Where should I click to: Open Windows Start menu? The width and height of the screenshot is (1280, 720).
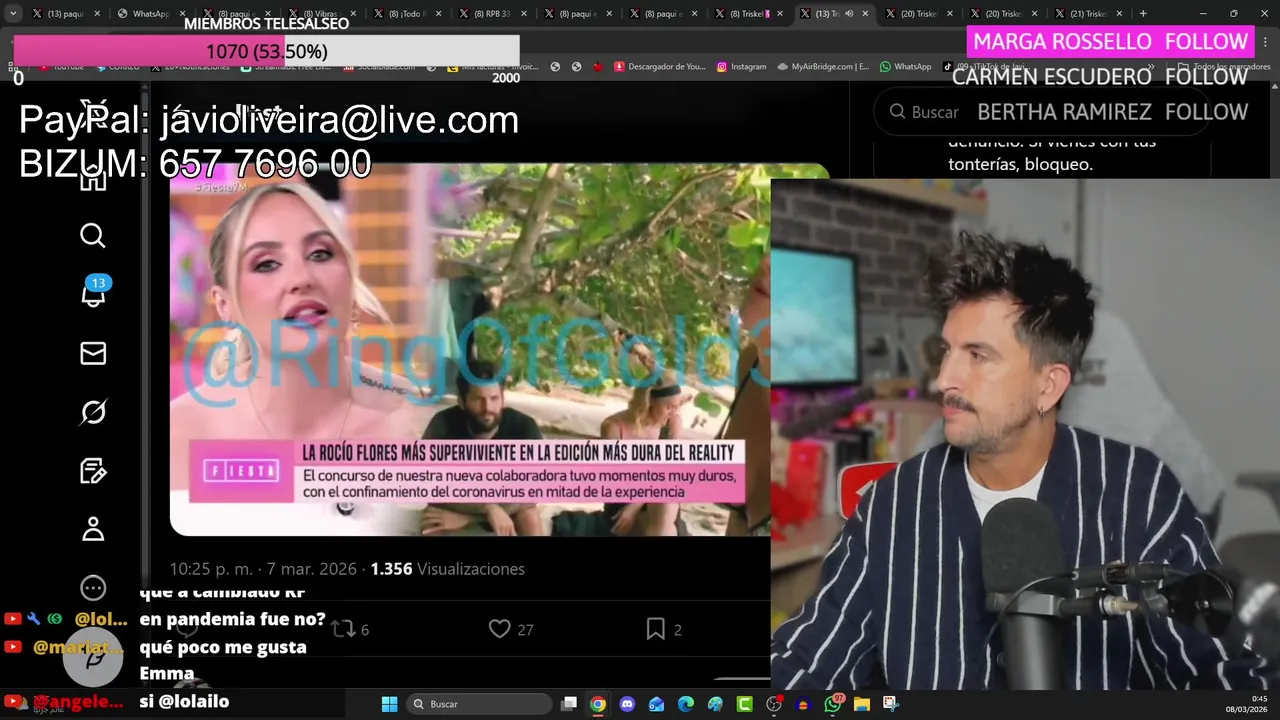tap(389, 704)
